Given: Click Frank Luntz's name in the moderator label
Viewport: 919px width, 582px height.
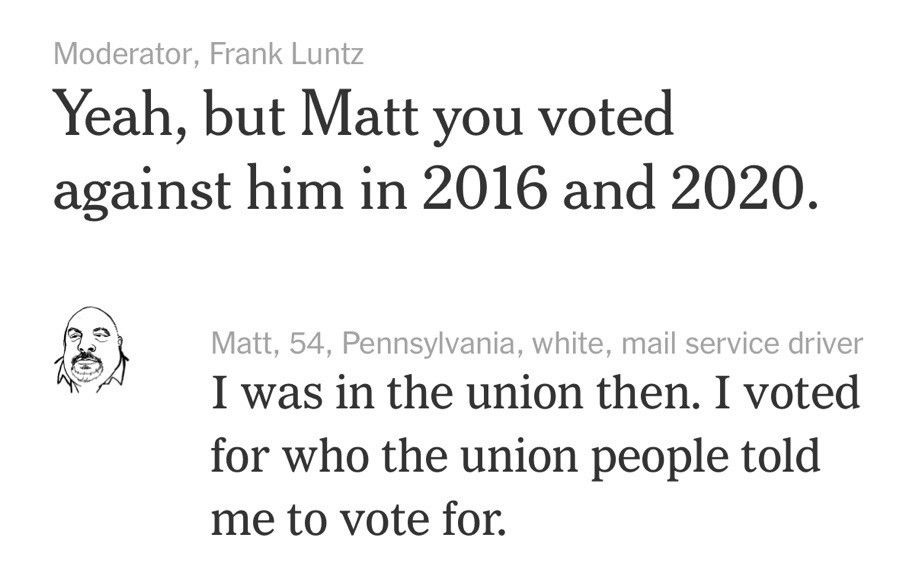Looking at the screenshot, I should click(x=287, y=55).
